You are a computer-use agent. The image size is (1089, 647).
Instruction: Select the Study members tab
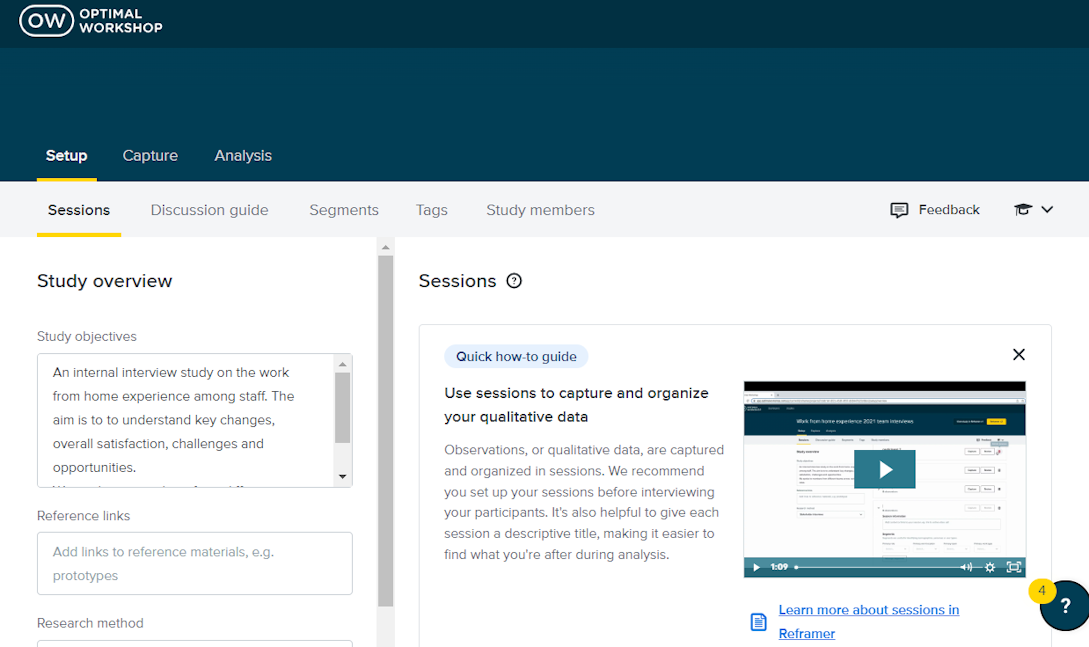(540, 210)
